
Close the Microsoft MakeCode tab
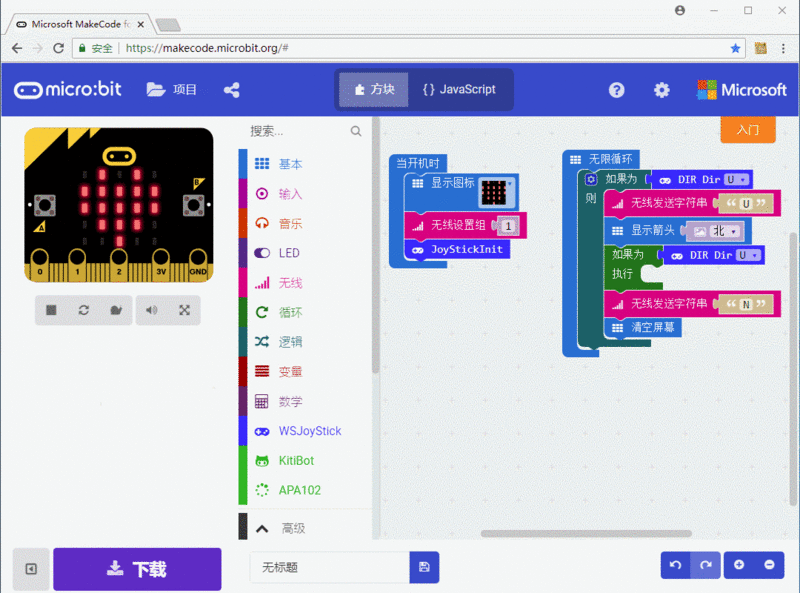pos(141,24)
